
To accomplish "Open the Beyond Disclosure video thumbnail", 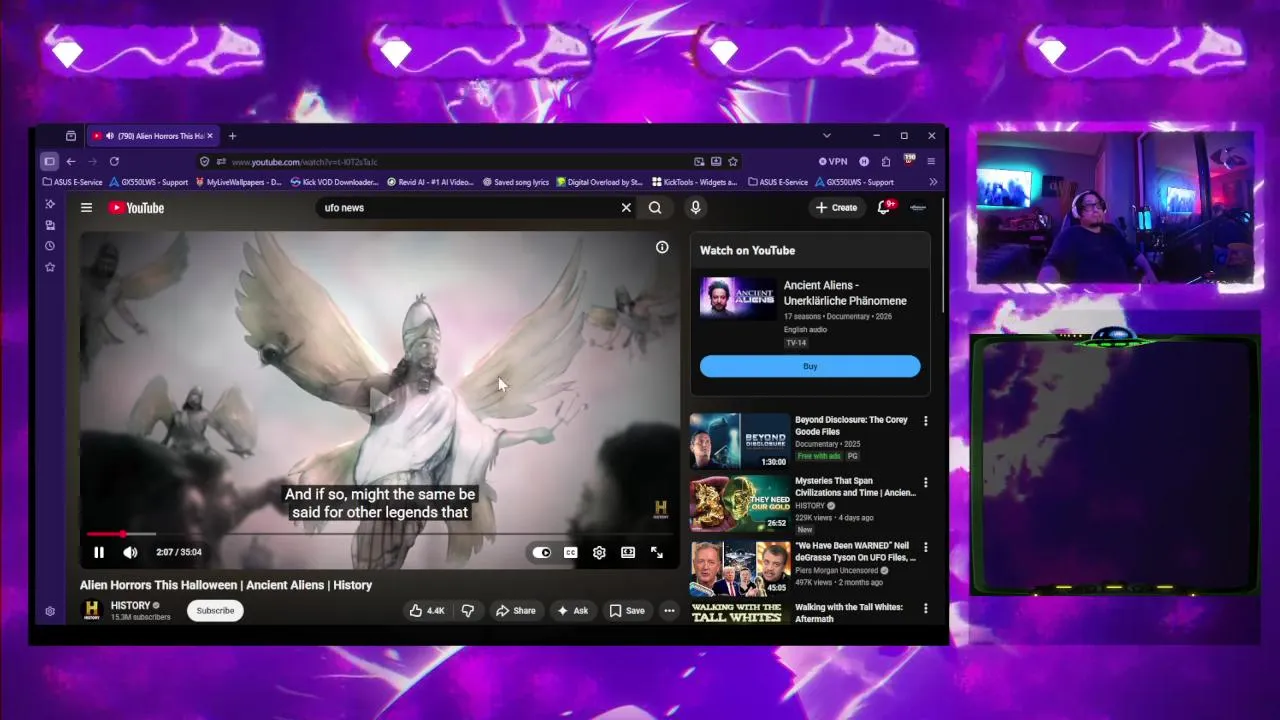I will pyautogui.click(x=740, y=441).
